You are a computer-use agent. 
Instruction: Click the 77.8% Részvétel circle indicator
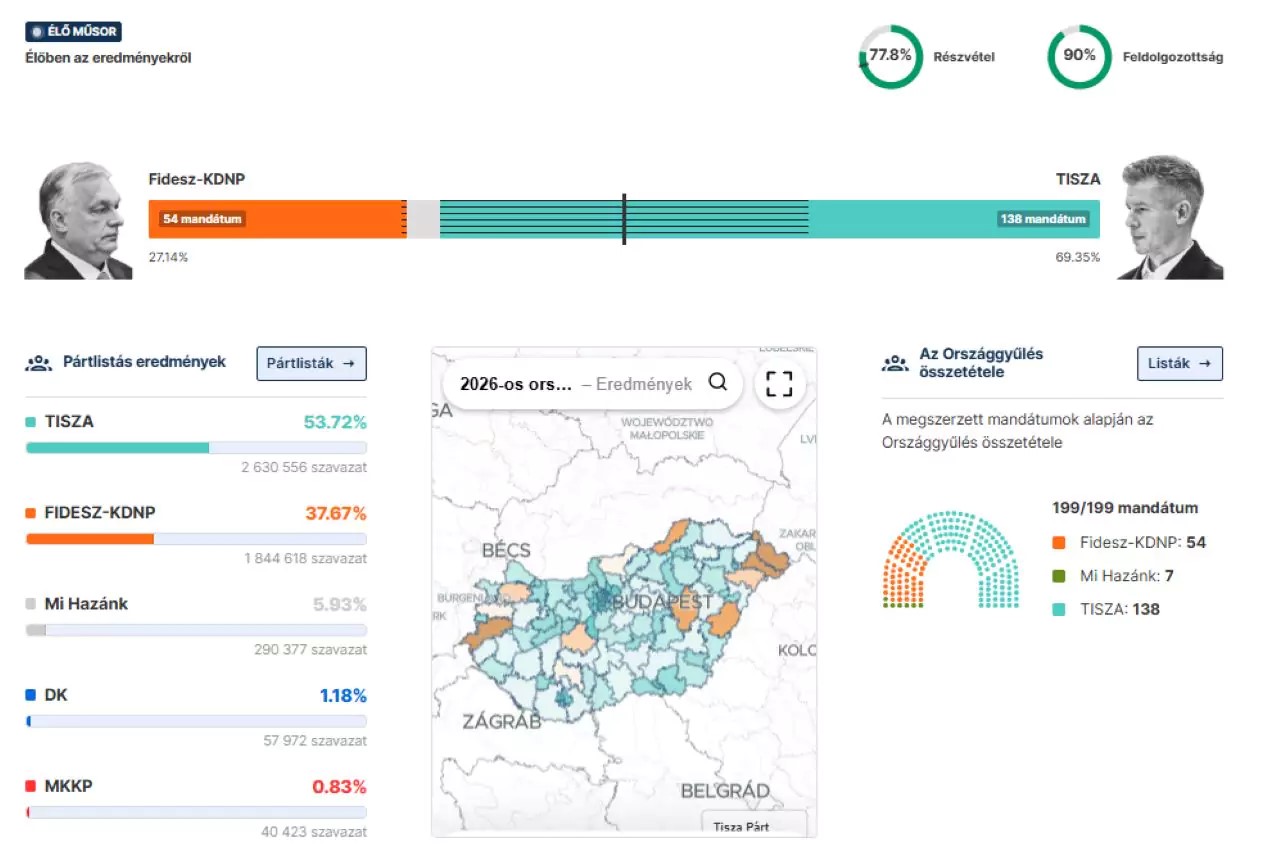click(890, 57)
